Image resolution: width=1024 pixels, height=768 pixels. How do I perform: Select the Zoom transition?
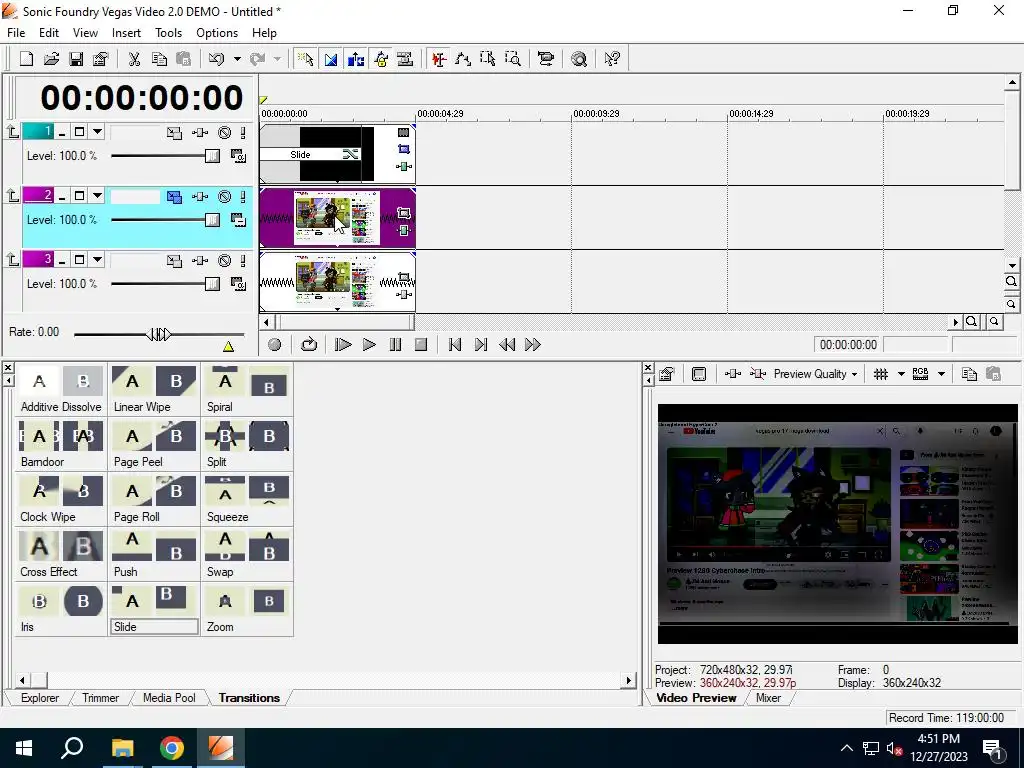(247, 609)
